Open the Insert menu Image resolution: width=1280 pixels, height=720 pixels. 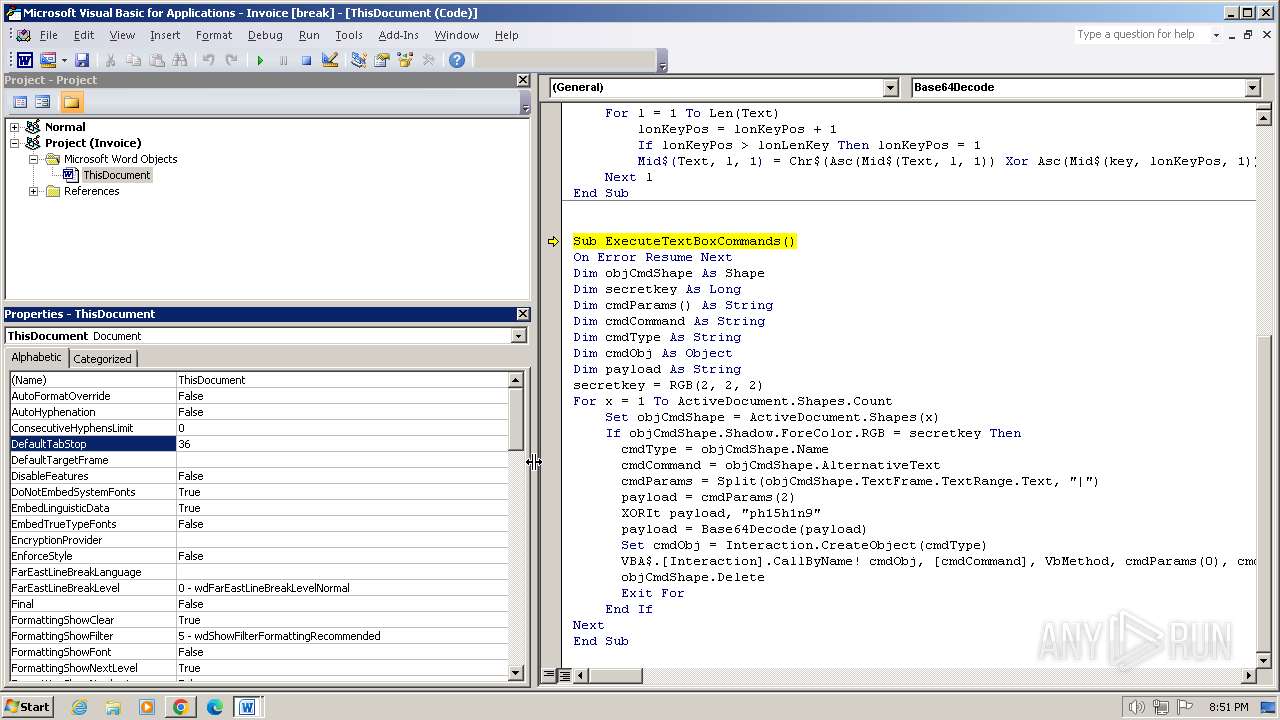point(165,35)
